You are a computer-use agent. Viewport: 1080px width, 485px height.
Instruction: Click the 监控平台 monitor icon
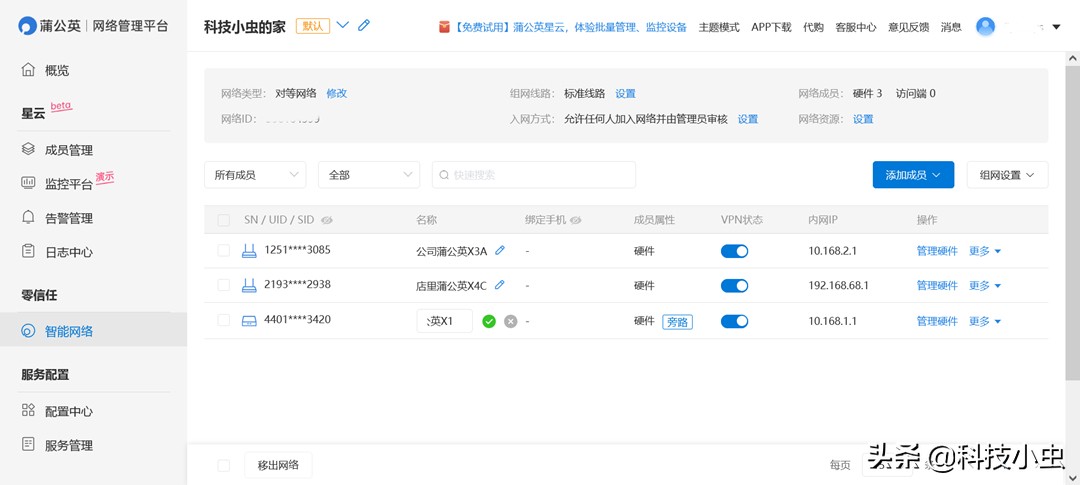(x=28, y=183)
